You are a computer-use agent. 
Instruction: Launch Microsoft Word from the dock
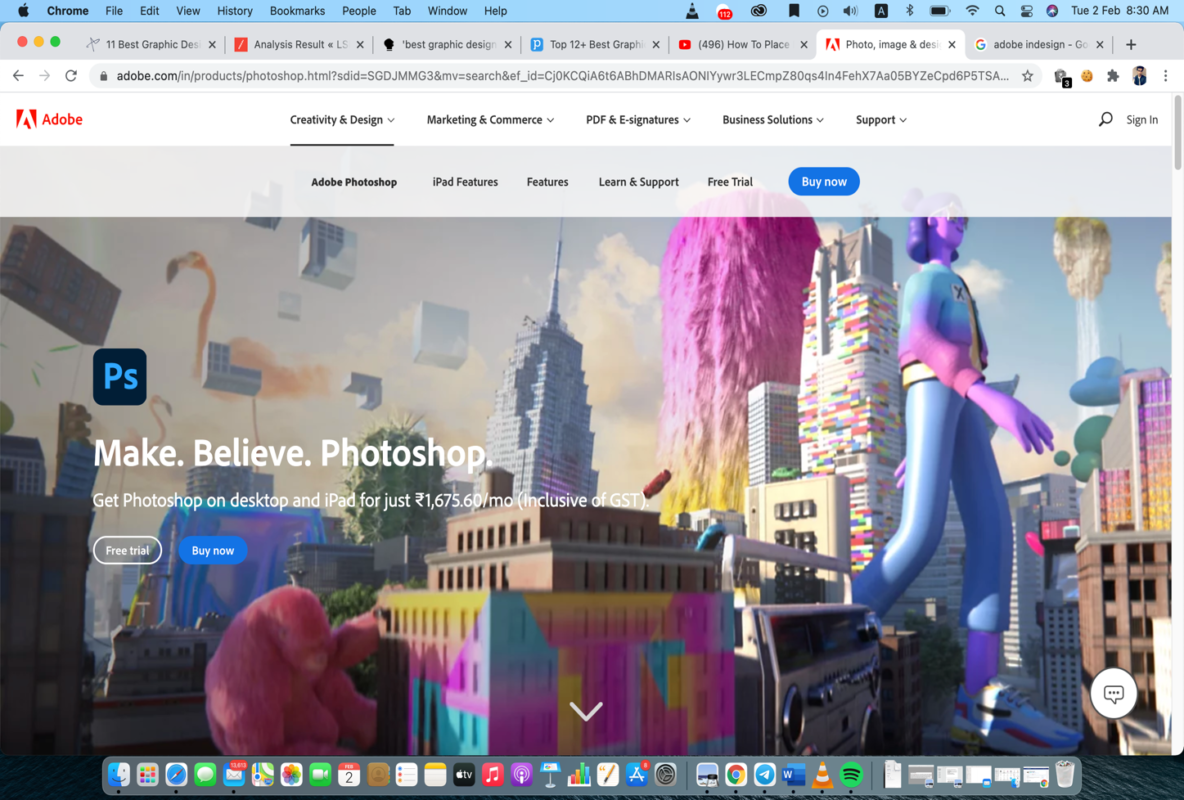pos(793,774)
